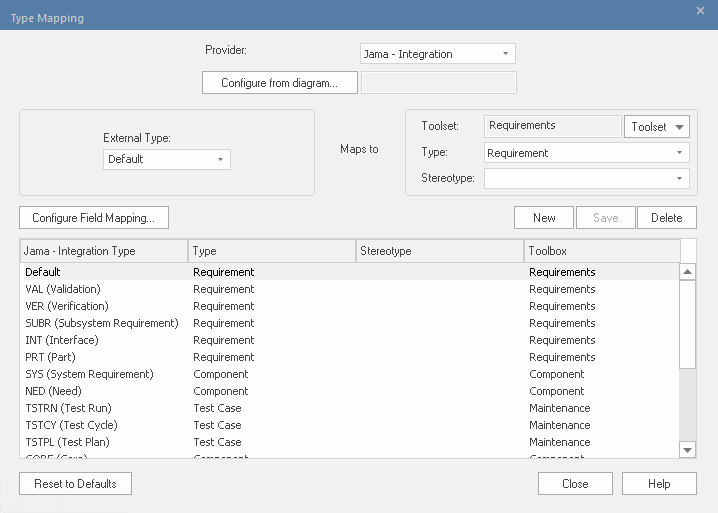Open Help for this dialog
Image resolution: width=718 pixels, height=513 pixels.
click(659, 484)
